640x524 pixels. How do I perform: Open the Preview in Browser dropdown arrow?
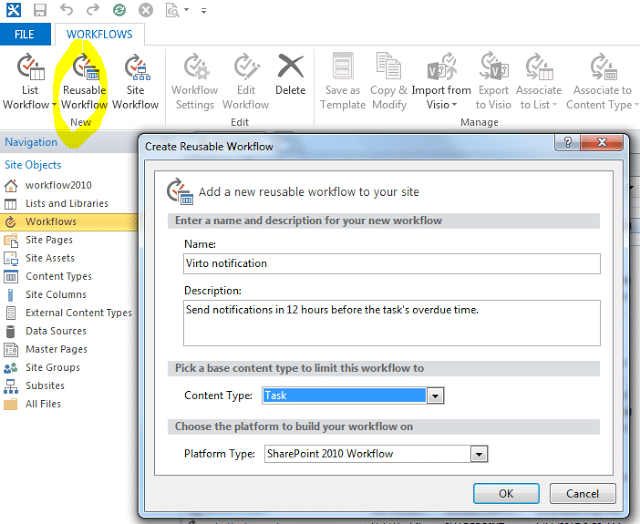pyautogui.click(x=187, y=10)
